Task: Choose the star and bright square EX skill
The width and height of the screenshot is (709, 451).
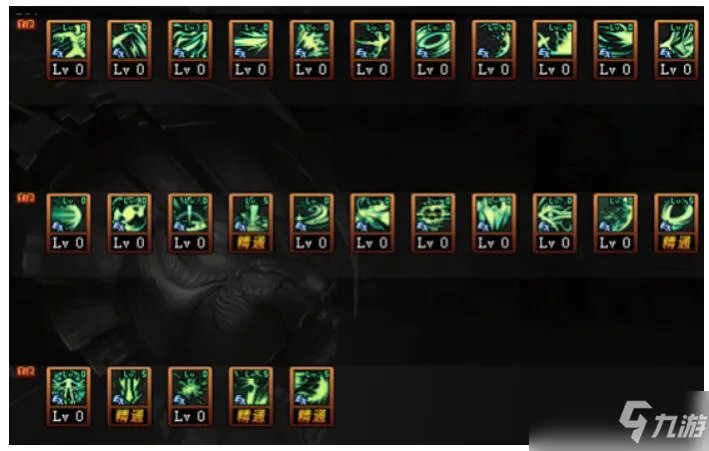Action: [555, 50]
